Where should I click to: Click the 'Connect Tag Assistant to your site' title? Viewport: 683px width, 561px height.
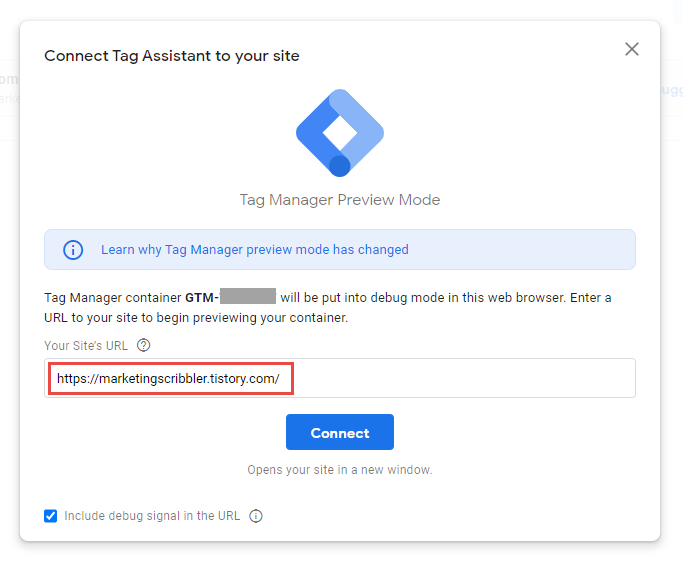tap(172, 56)
